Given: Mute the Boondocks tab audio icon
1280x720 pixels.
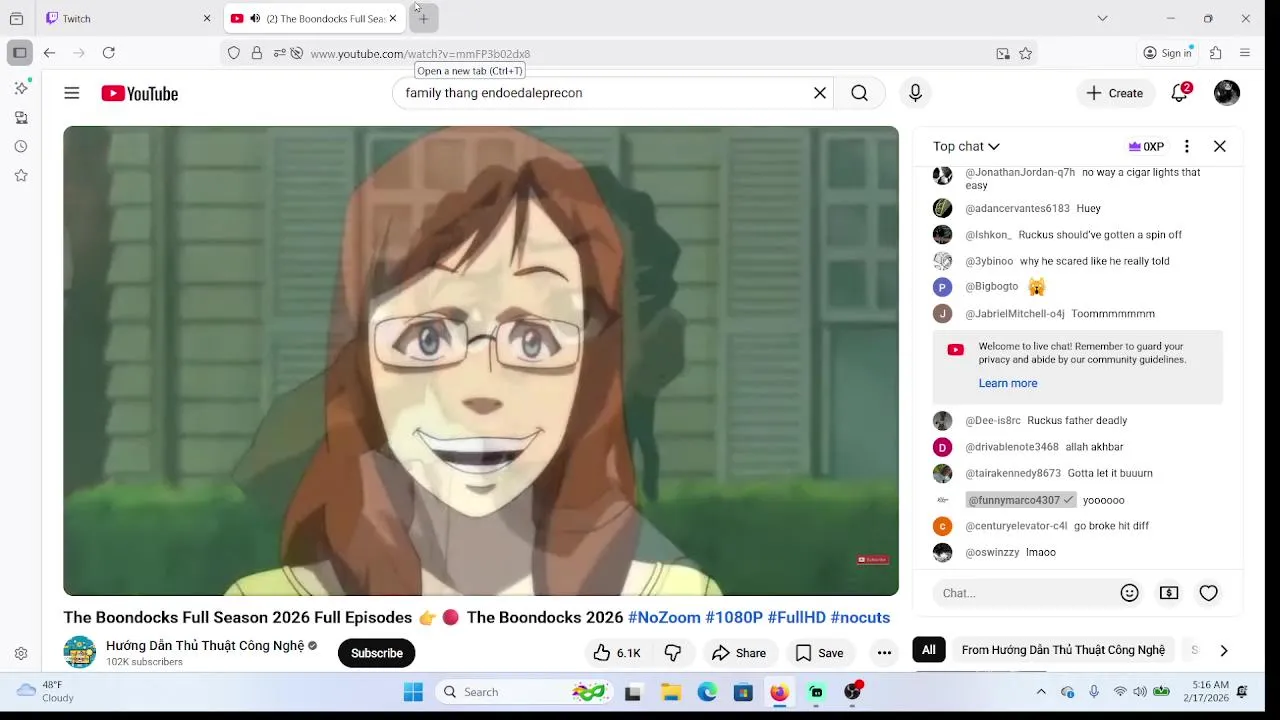Looking at the screenshot, I should tap(255, 18).
